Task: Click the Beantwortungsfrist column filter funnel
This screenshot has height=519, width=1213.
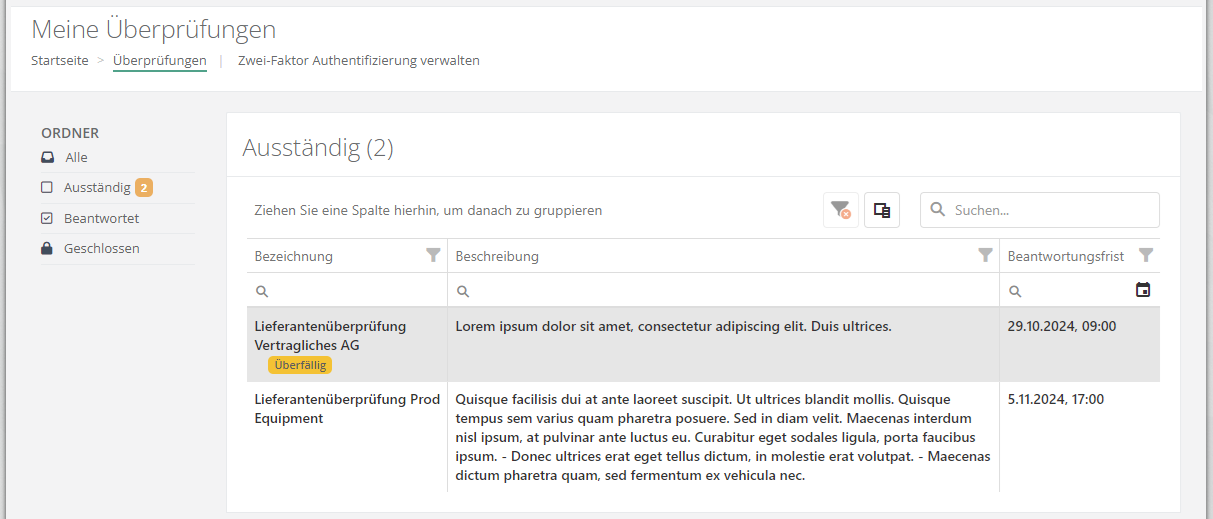Action: [x=1146, y=256]
